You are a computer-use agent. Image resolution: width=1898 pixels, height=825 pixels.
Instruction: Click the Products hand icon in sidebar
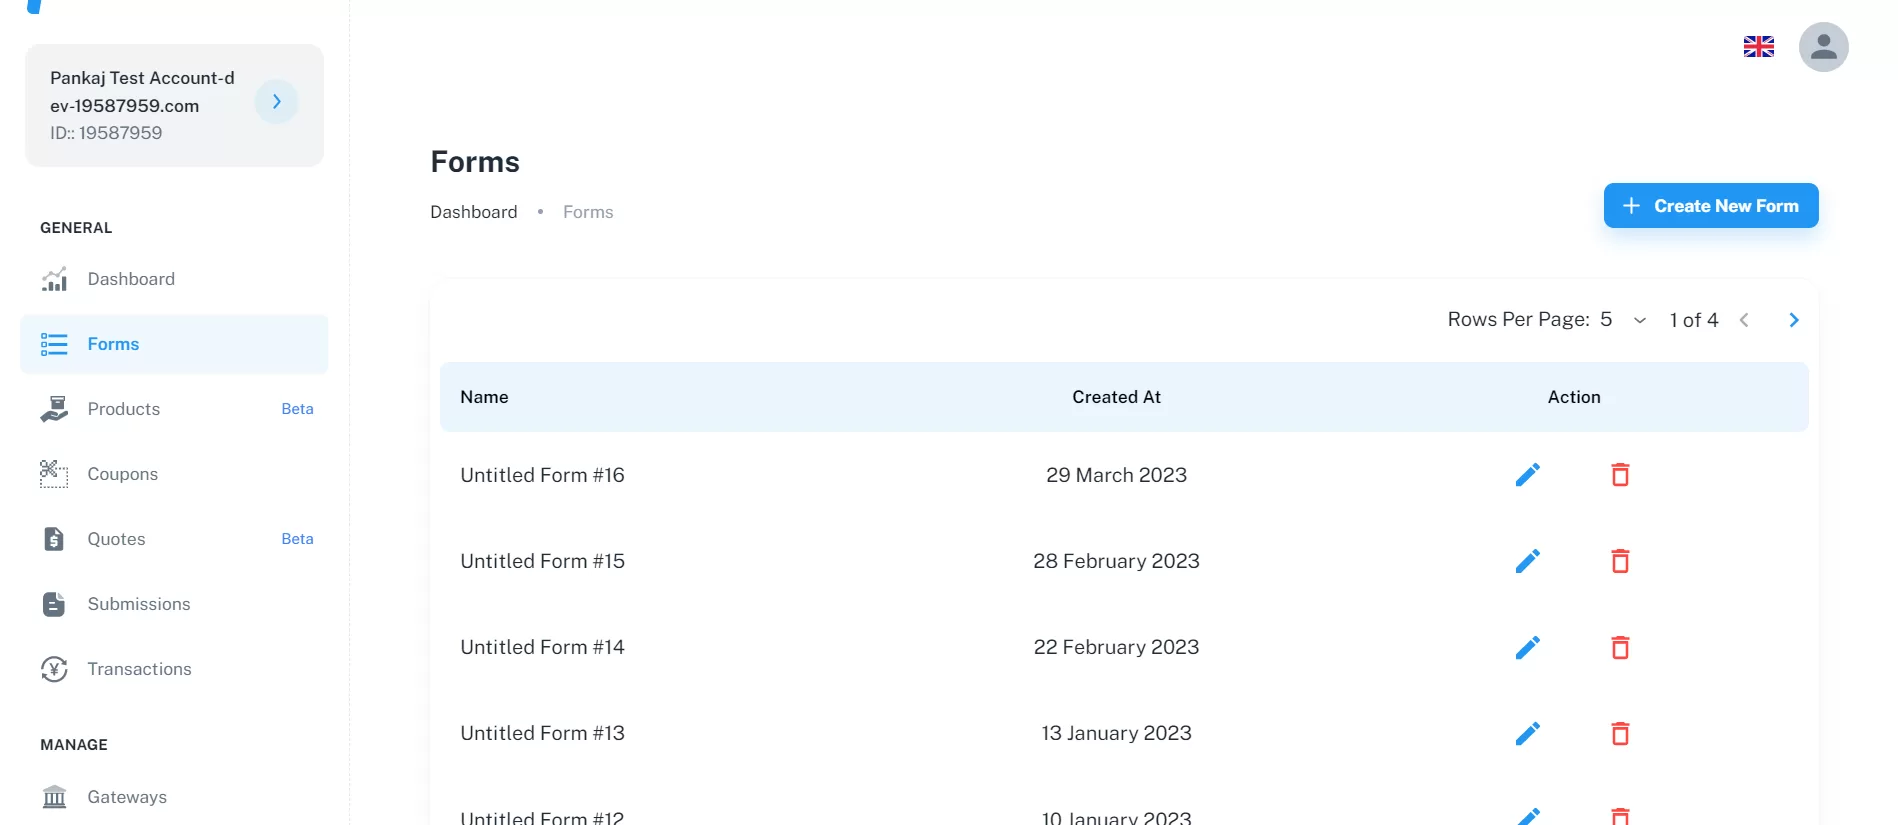54,409
